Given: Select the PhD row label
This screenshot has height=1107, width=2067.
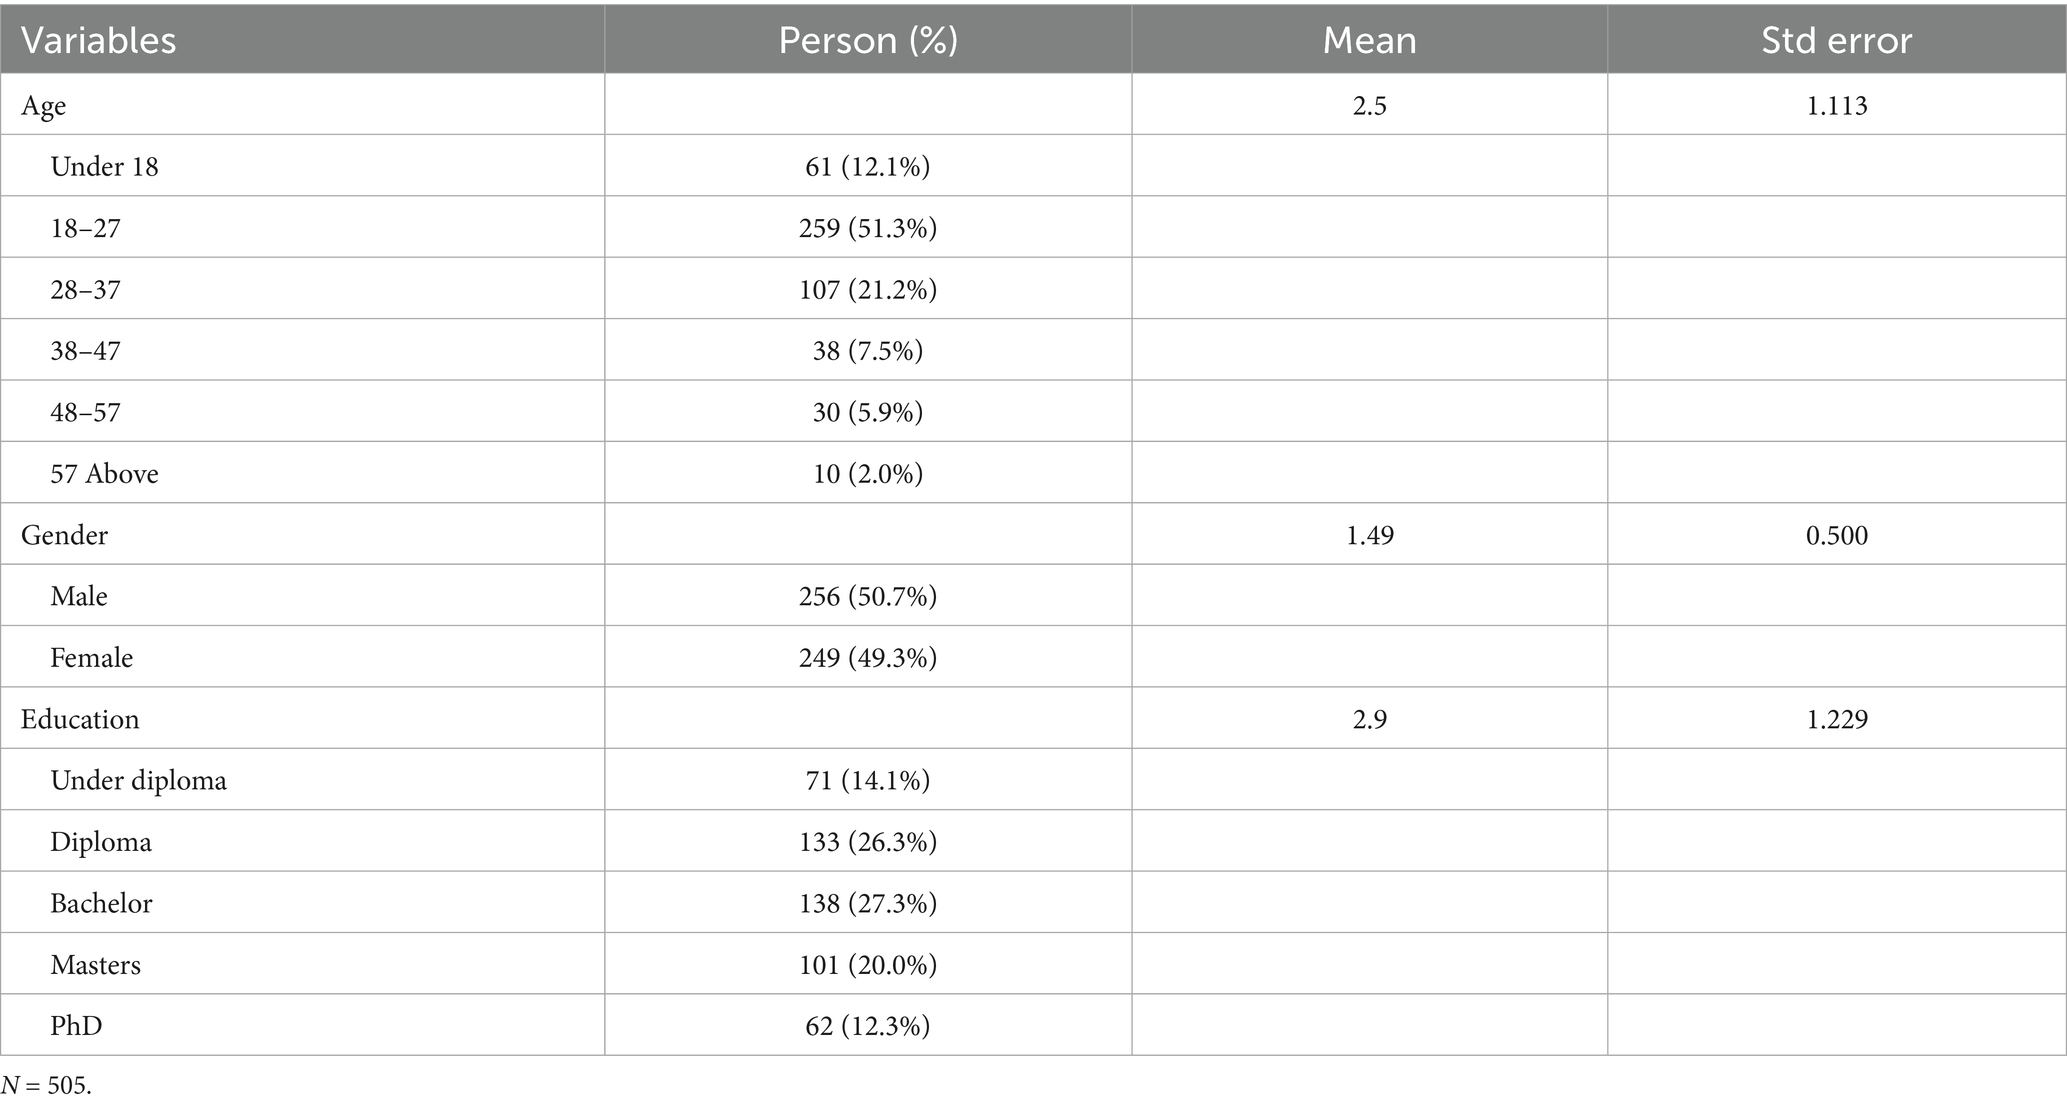Looking at the screenshot, I should click(x=76, y=1027).
